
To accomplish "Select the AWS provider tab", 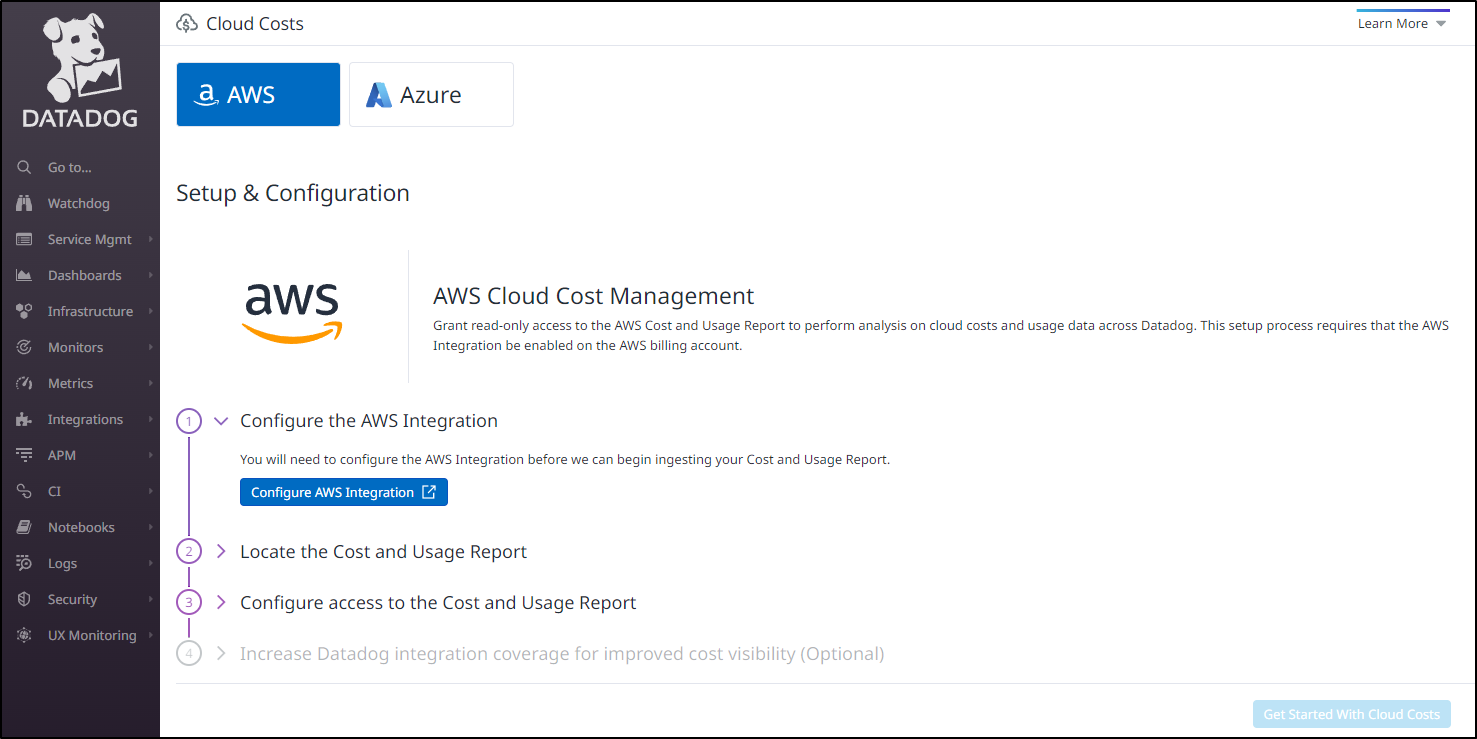I will pos(258,95).
